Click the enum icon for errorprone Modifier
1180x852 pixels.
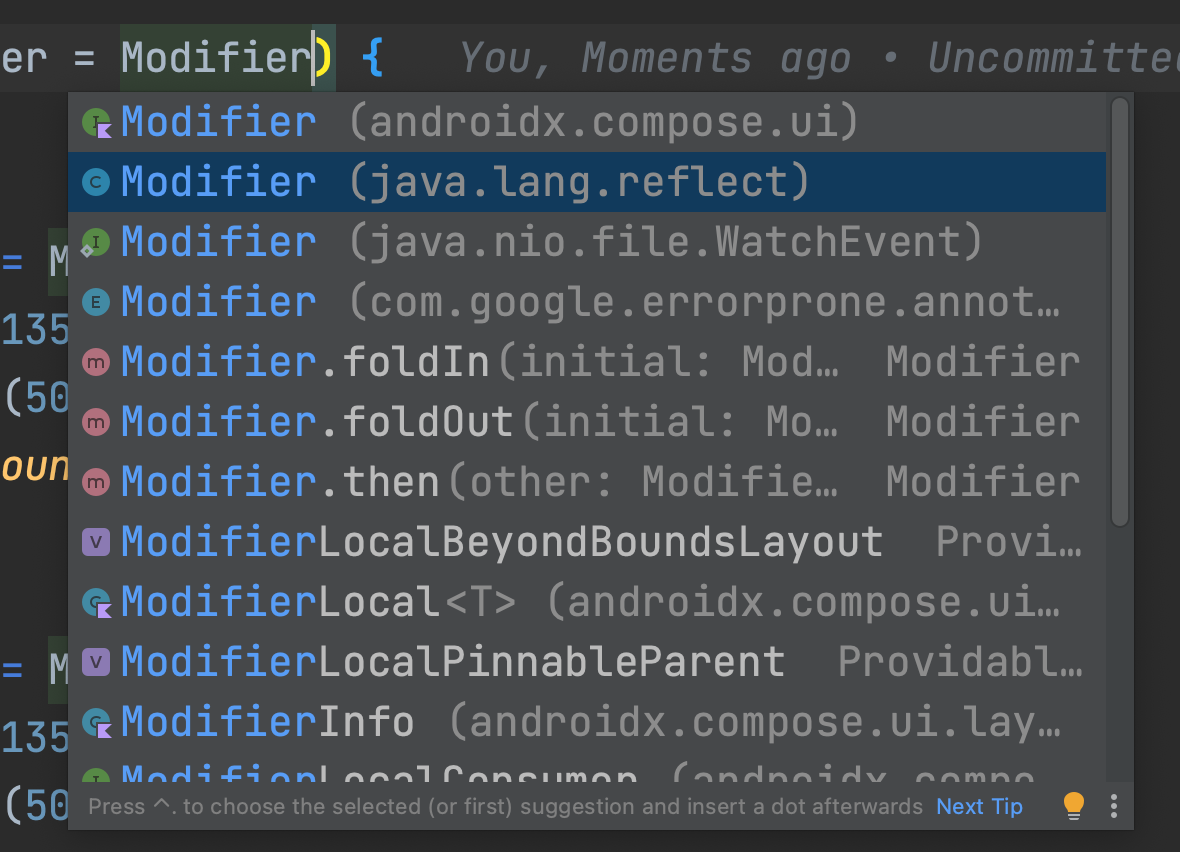[96, 303]
